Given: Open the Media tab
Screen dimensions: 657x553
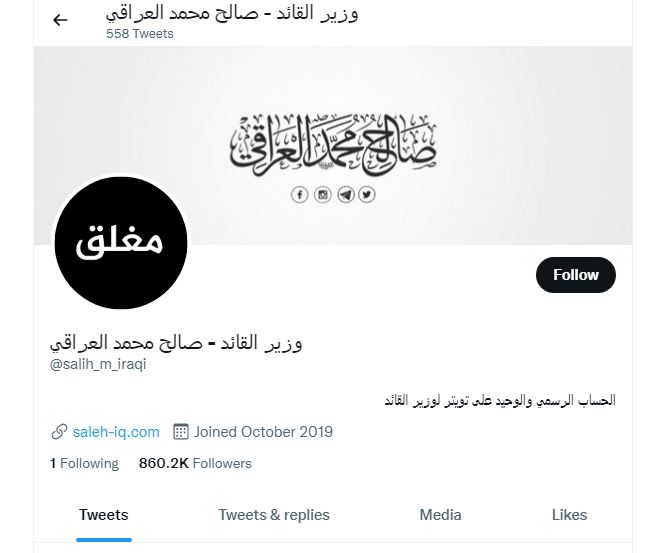Looking at the screenshot, I should 440,515.
